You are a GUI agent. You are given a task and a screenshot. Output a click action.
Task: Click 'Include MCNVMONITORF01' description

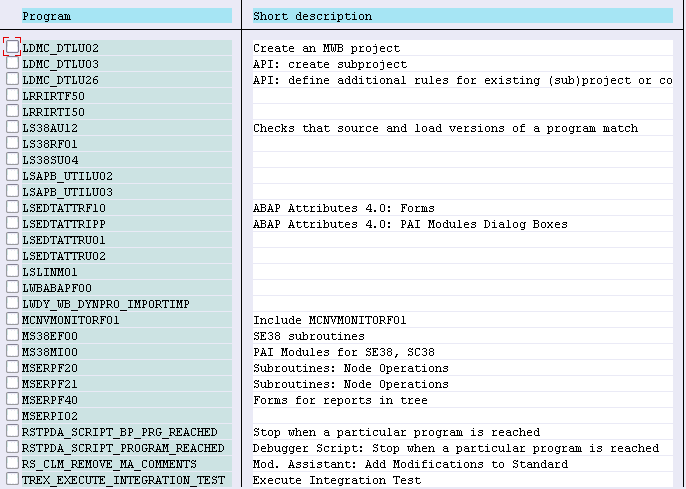[330, 320]
